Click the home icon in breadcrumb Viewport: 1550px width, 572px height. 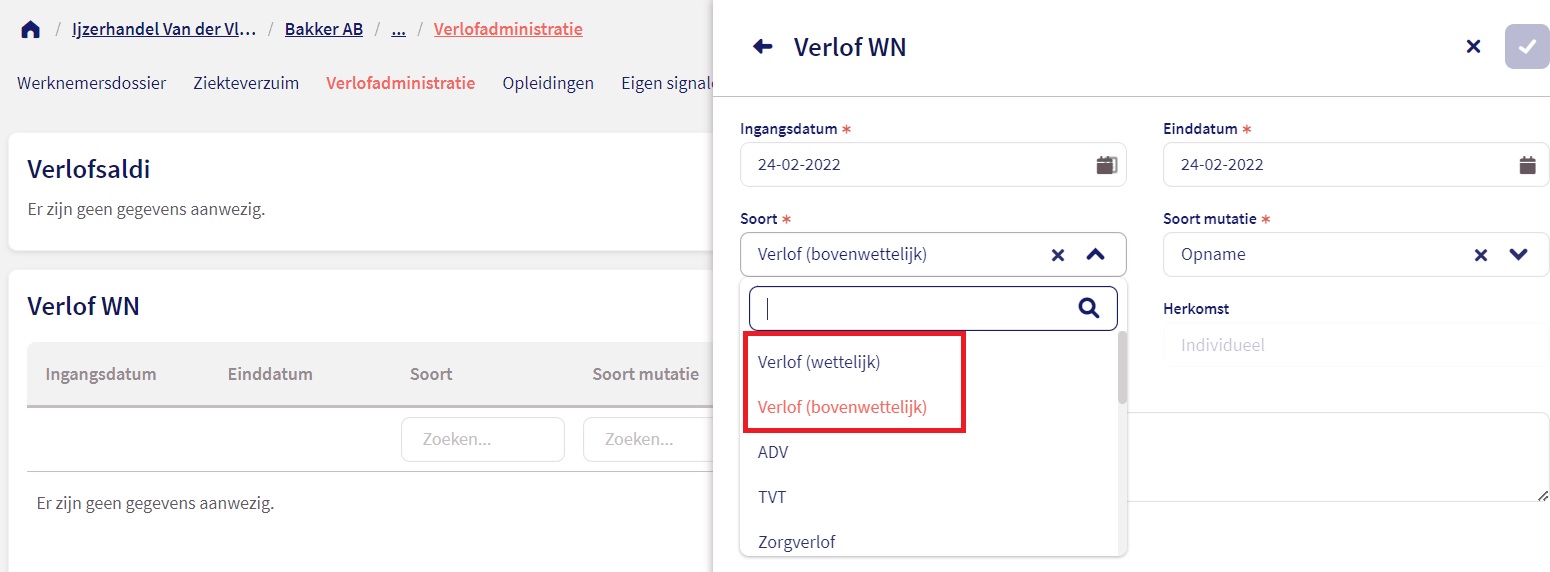pyautogui.click(x=31, y=29)
